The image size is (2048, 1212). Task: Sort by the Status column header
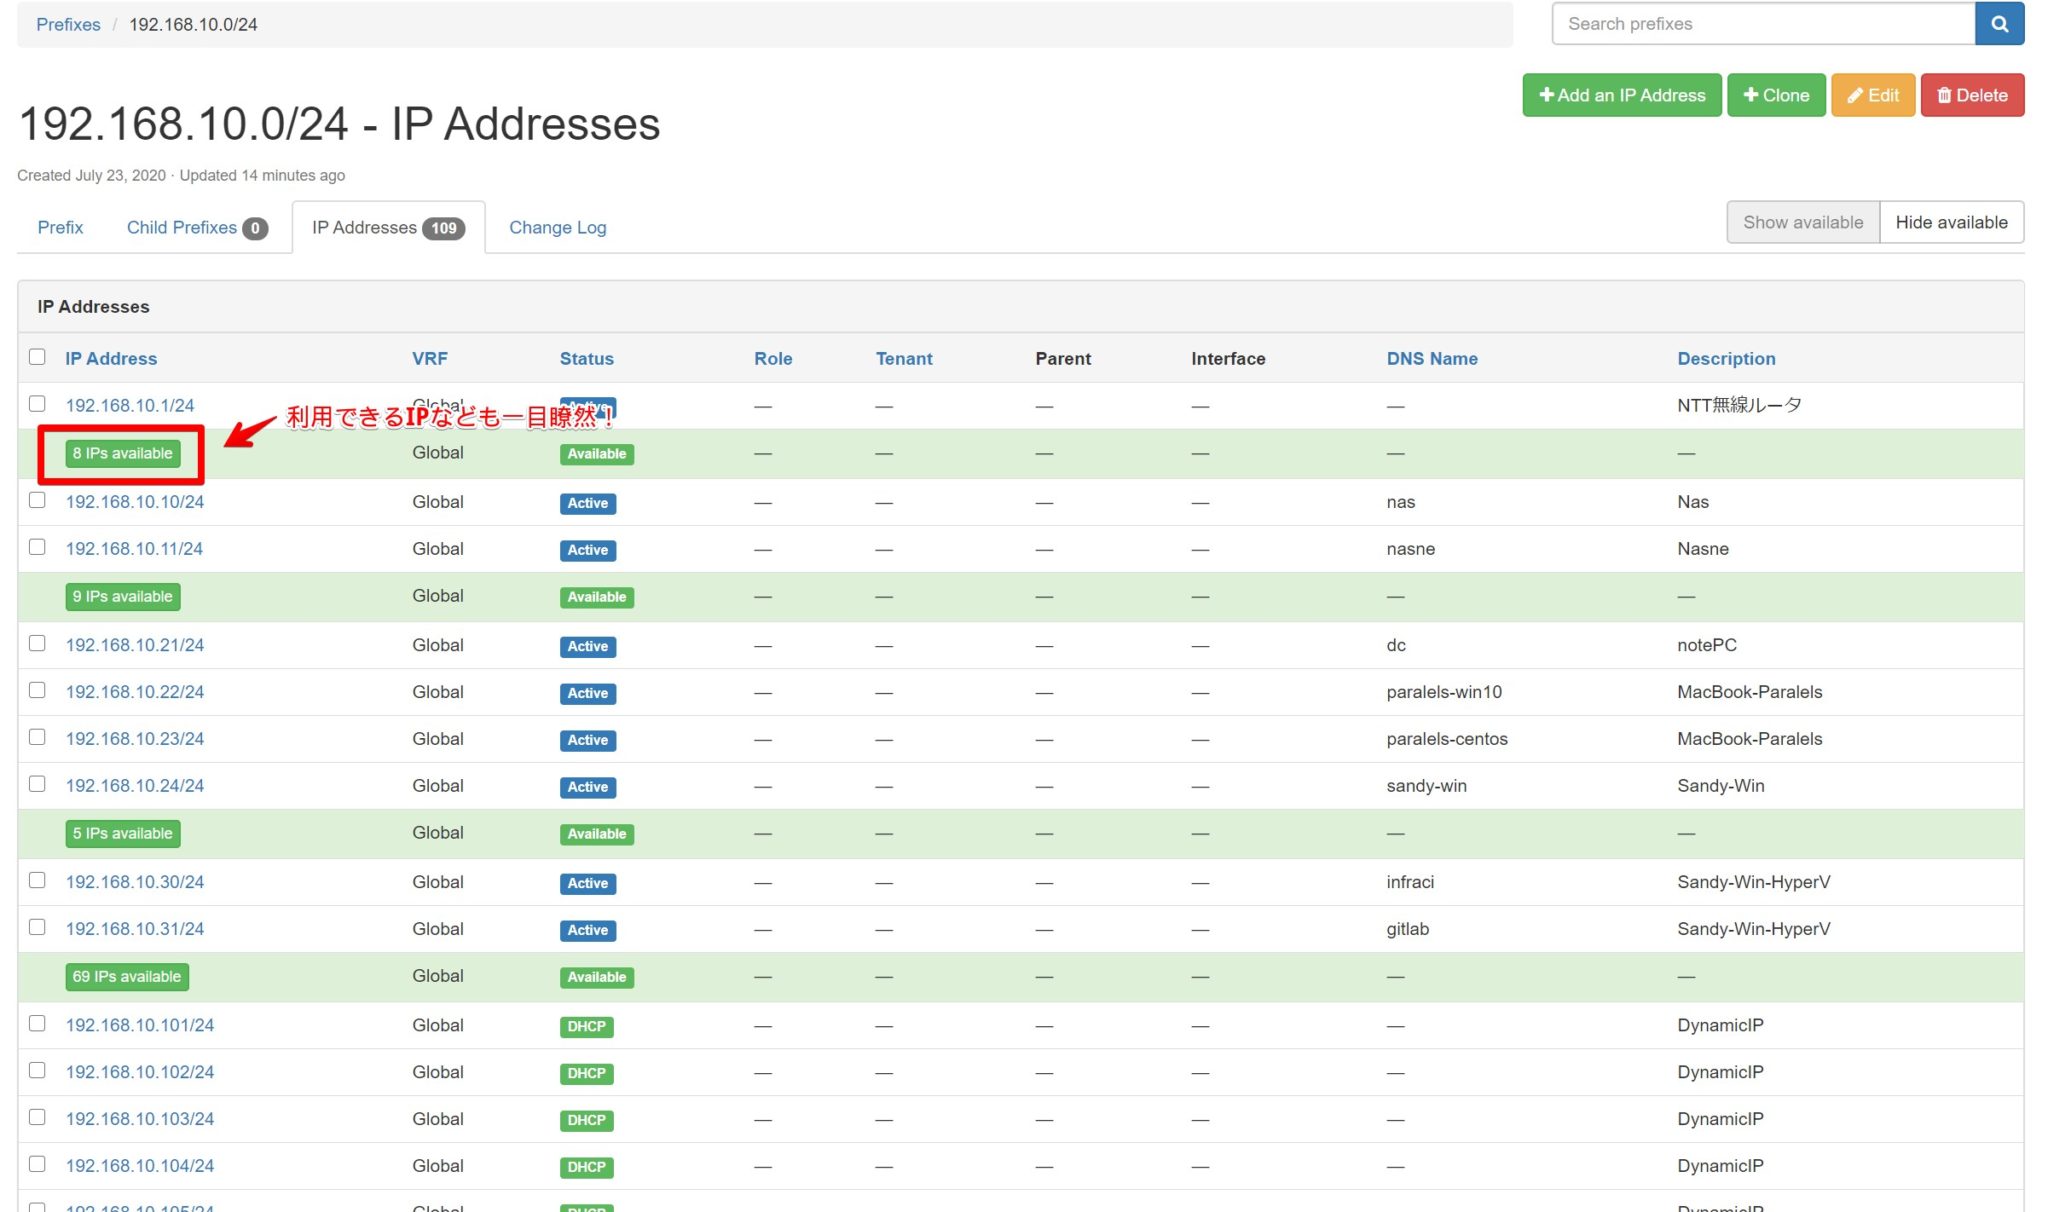coord(586,358)
